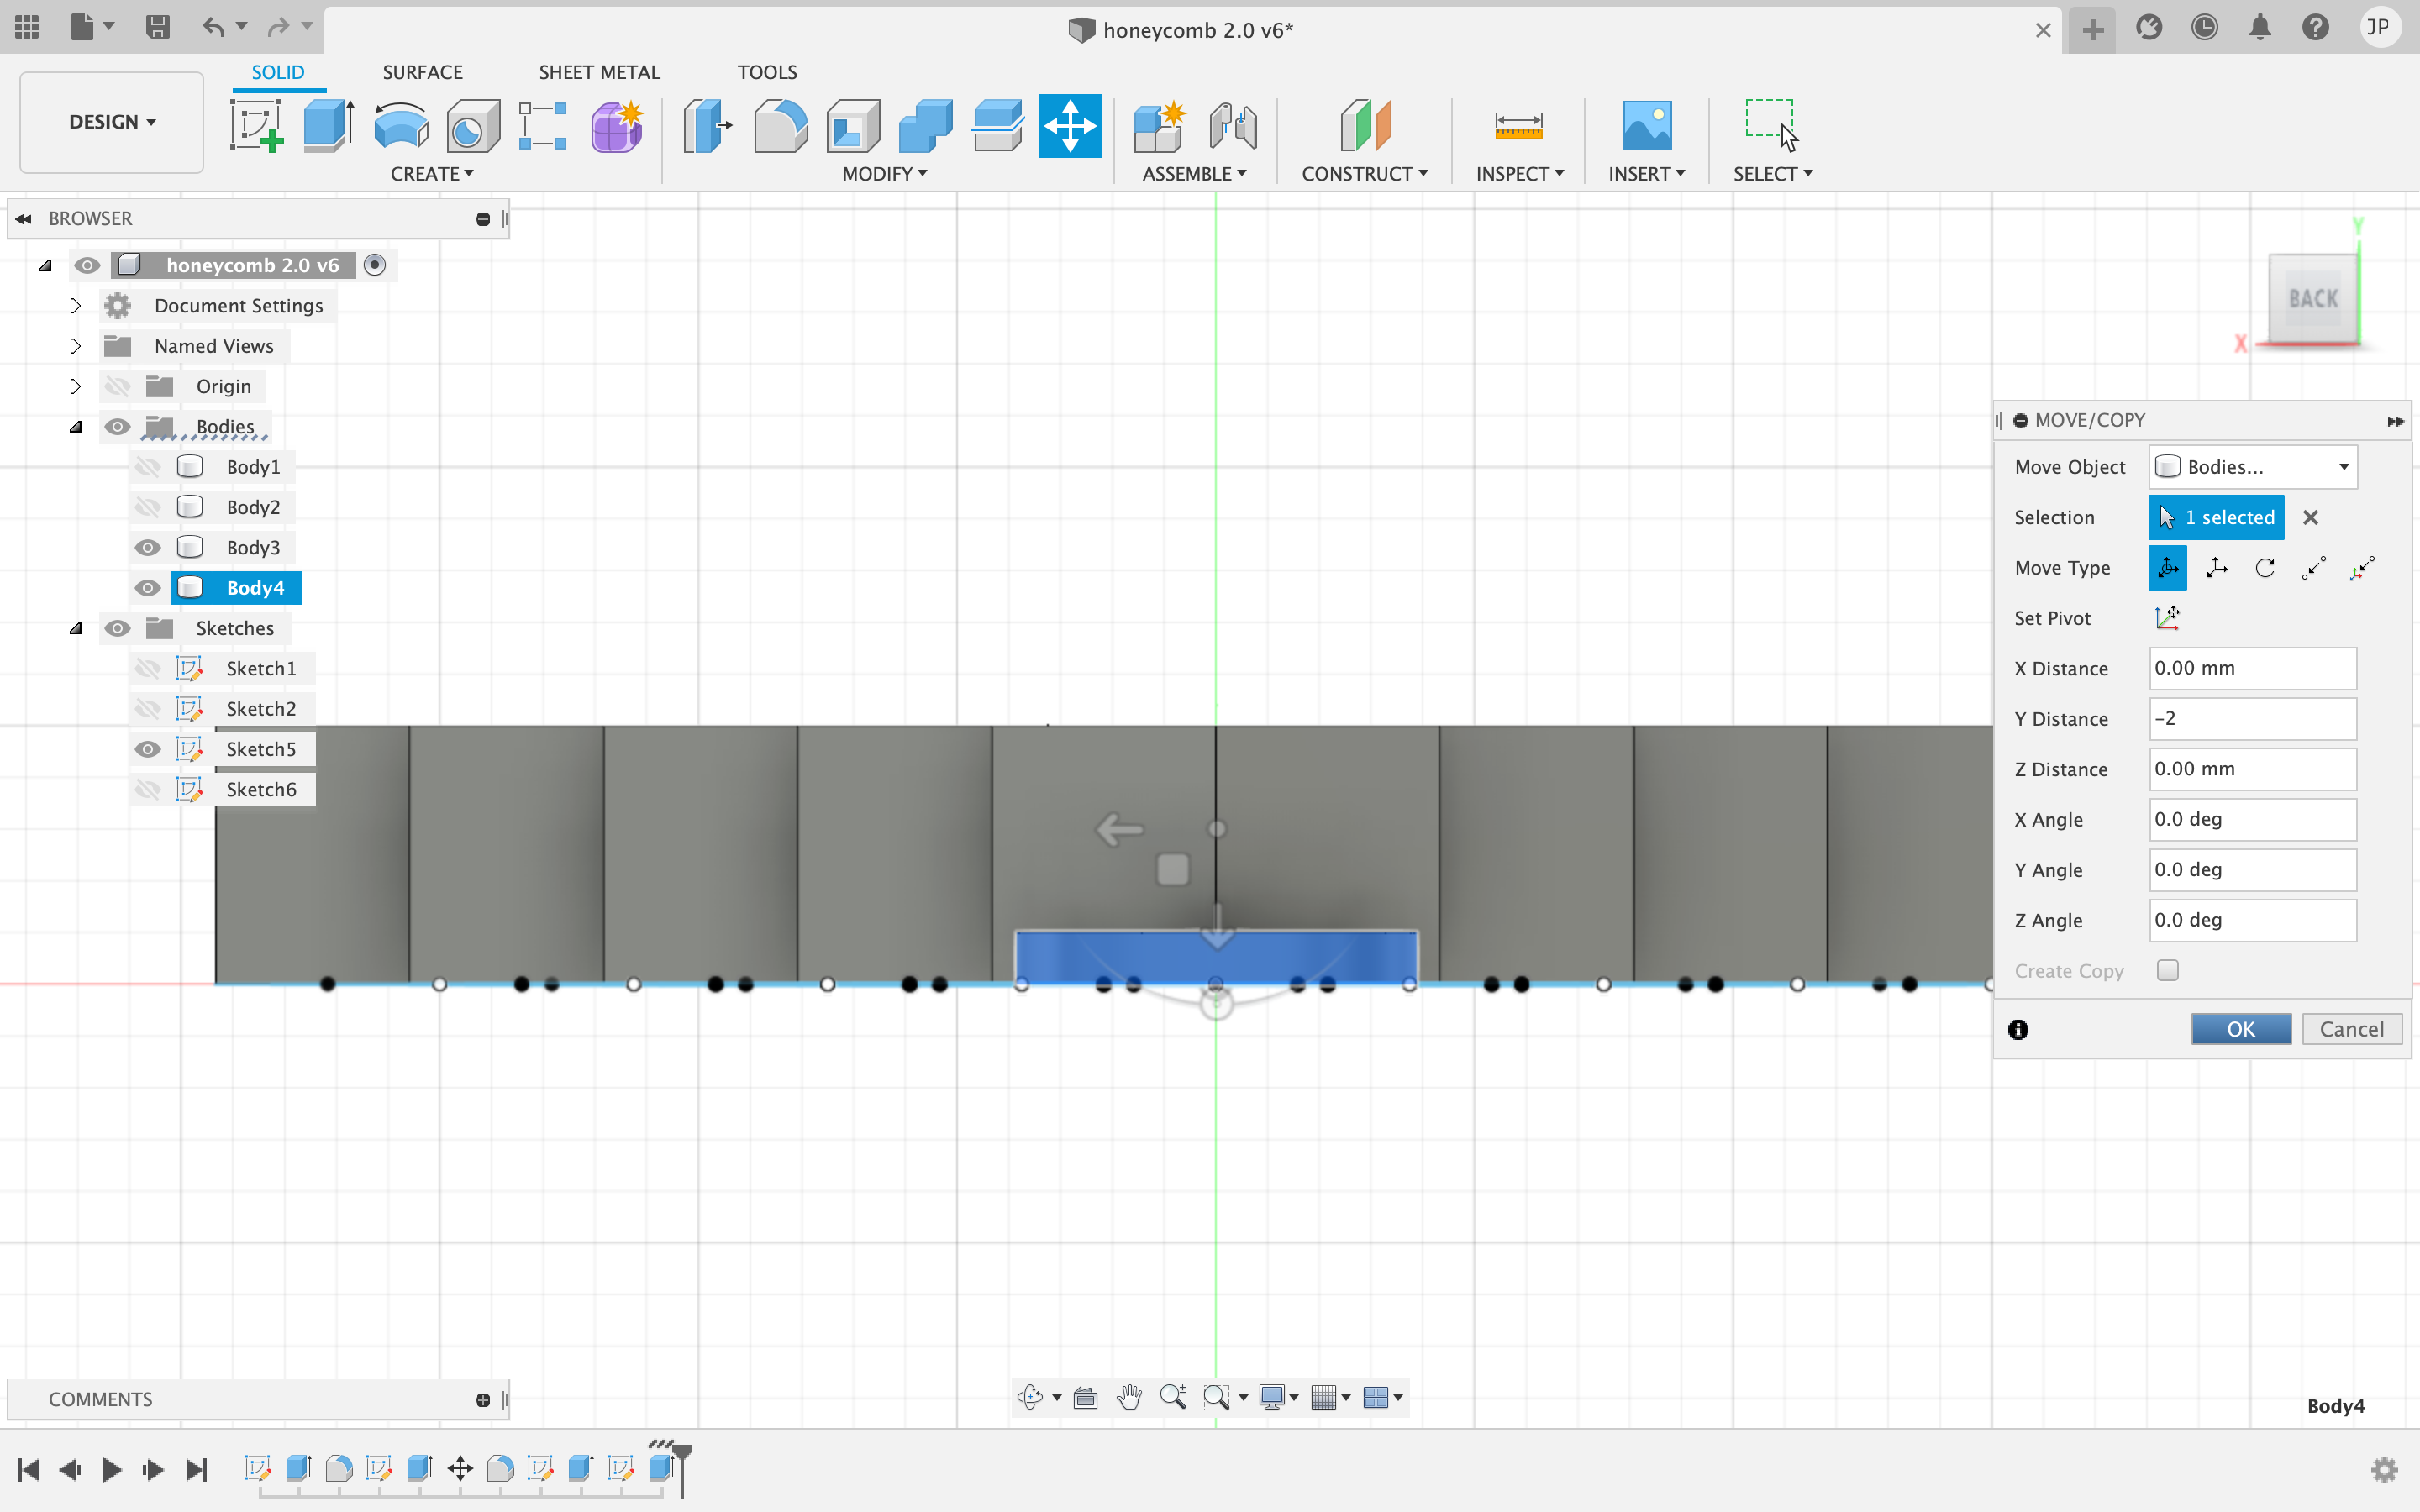Screen dimensions: 2420x1512
Task: Click the Move/Copy toolbar icon
Action: click(1070, 126)
